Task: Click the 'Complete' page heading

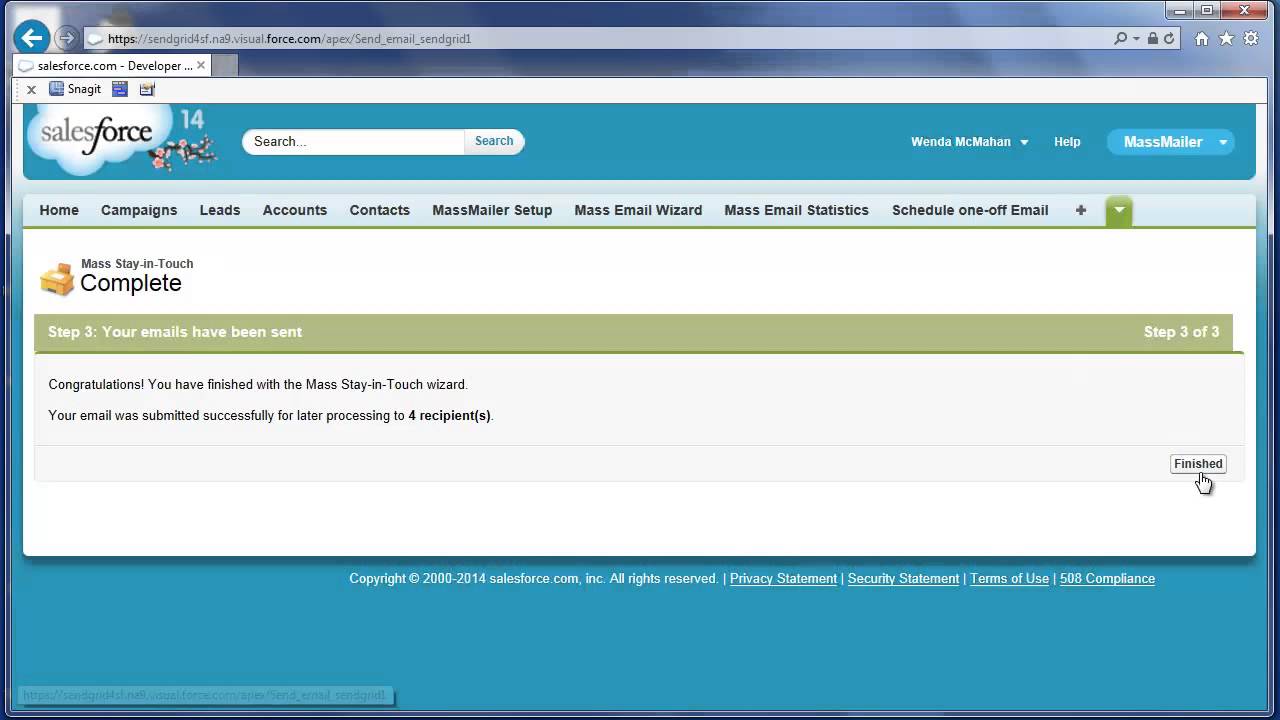Action: (131, 283)
